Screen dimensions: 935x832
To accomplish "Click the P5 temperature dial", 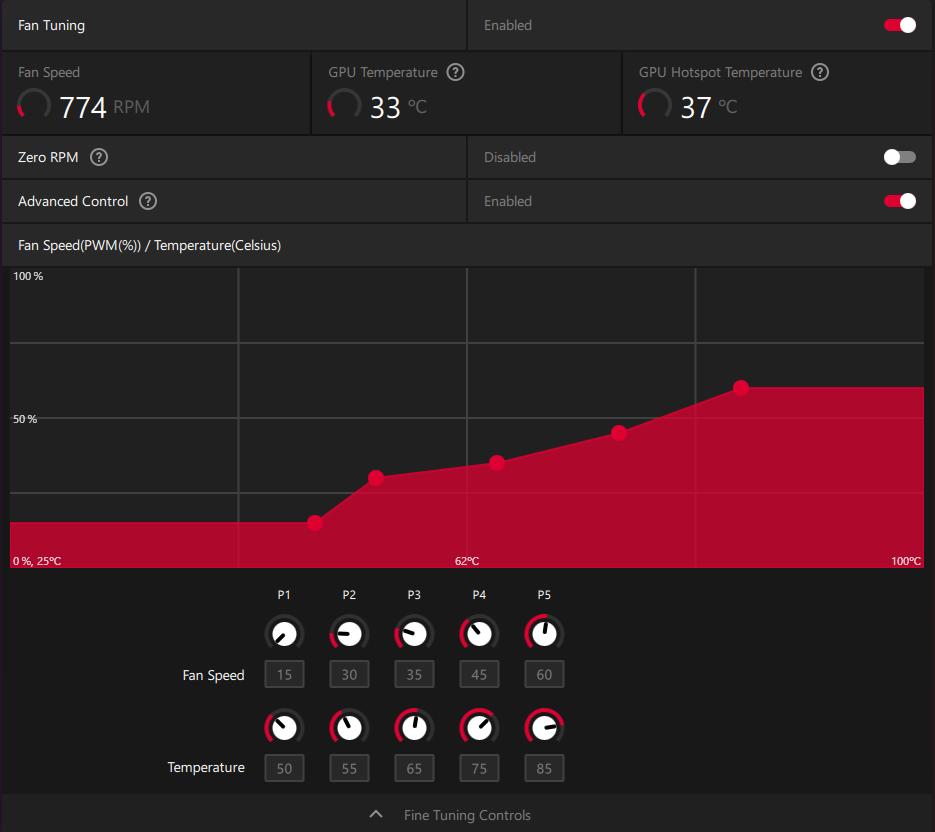I will pos(544,728).
